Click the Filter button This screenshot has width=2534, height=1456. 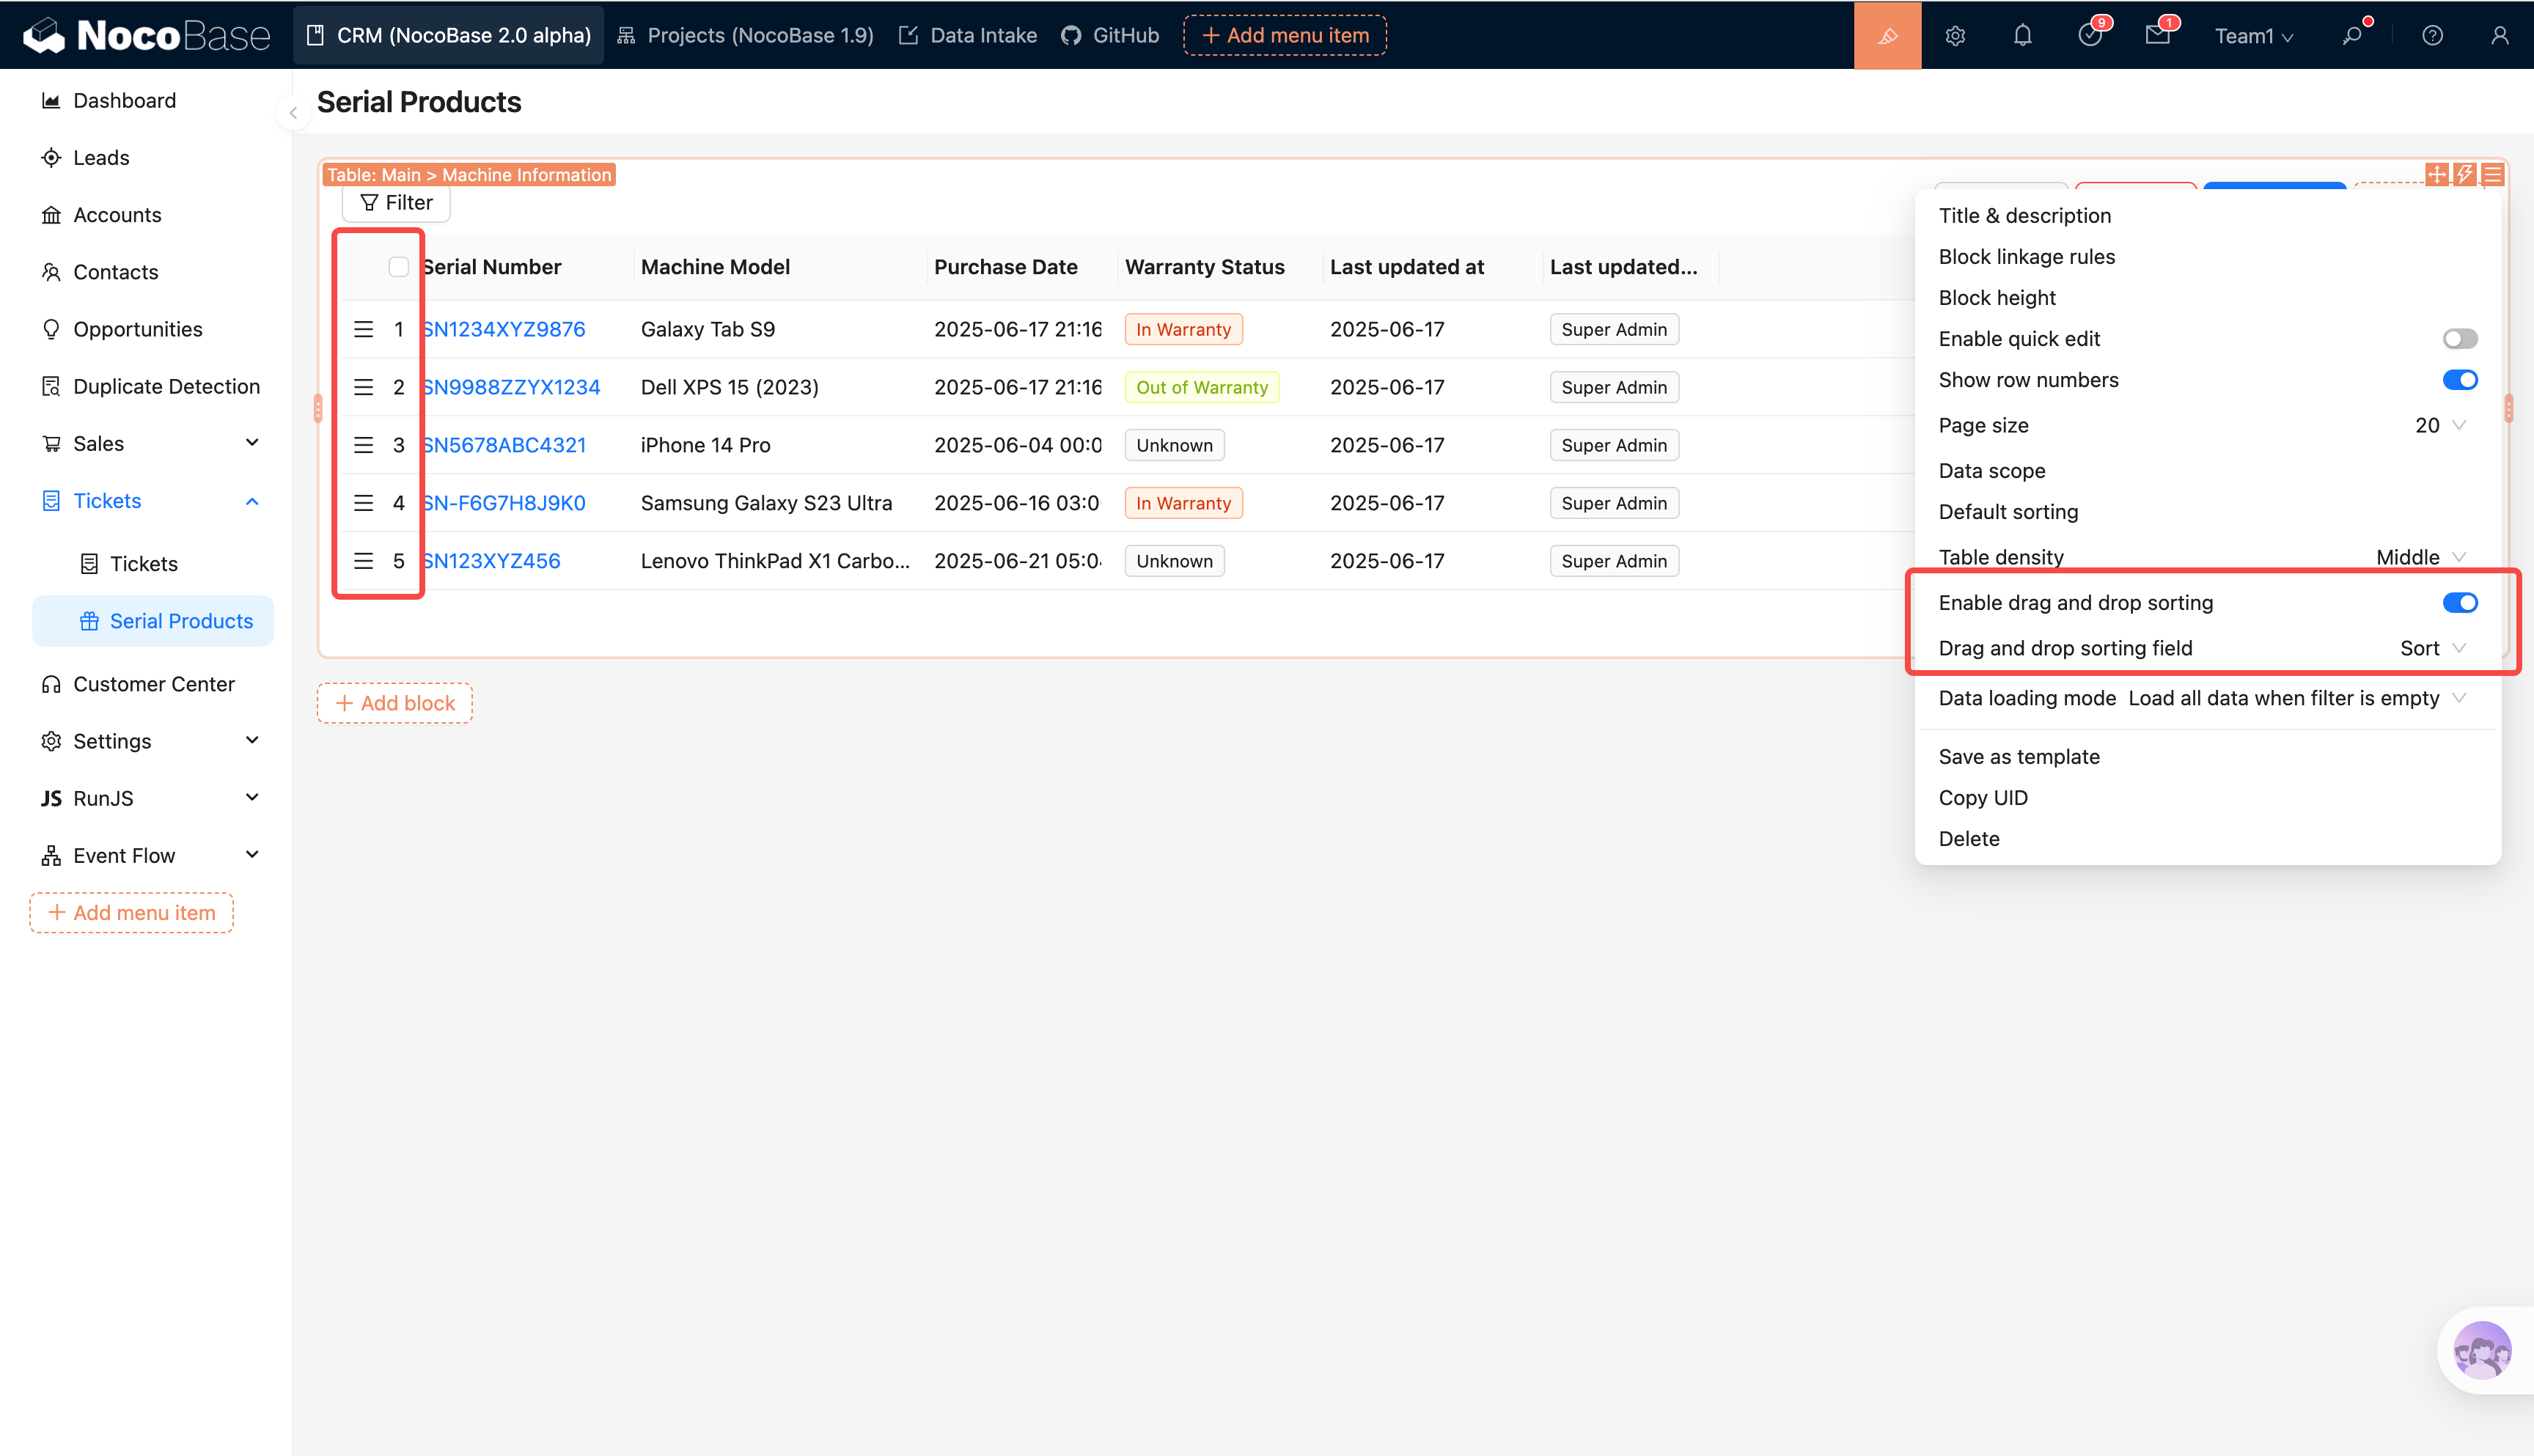coord(396,203)
